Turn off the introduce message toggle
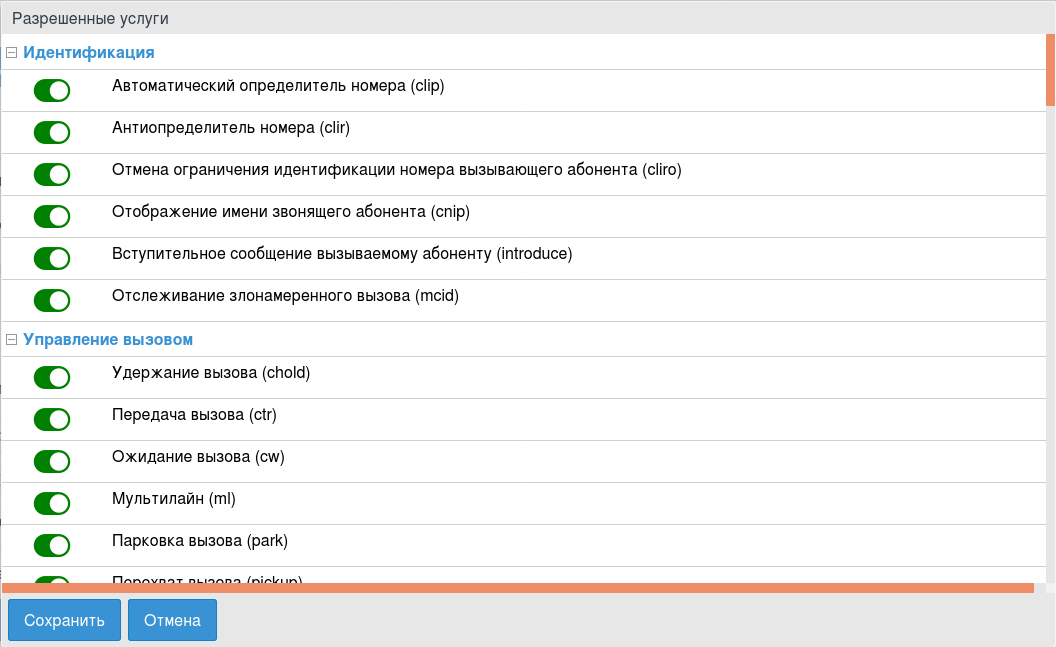This screenshot has width=1056, height=647. (x=52, y=258)
